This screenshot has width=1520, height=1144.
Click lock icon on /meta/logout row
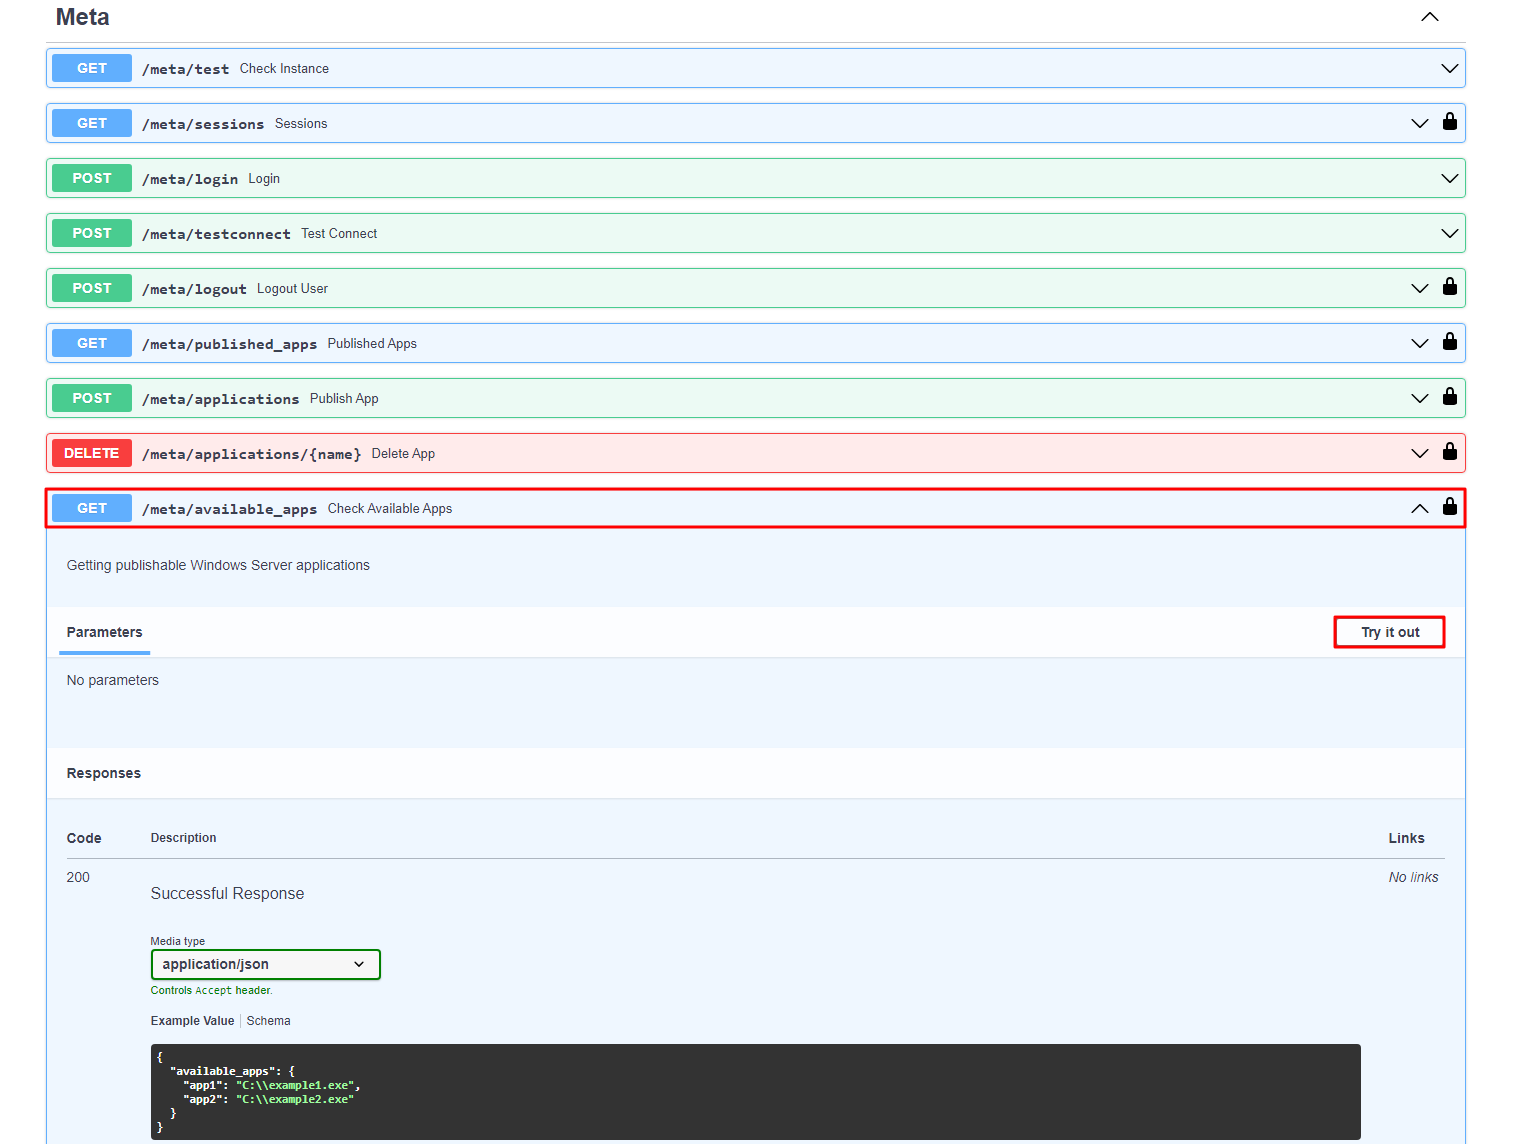point(1449,287)
